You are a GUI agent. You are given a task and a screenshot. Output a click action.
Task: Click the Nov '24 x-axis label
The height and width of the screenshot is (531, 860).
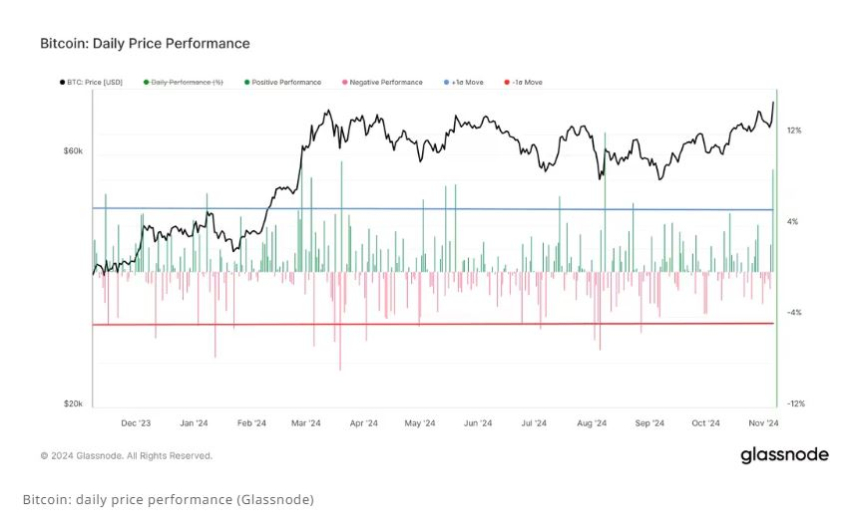pyautogui.click(x=763, y=423)
